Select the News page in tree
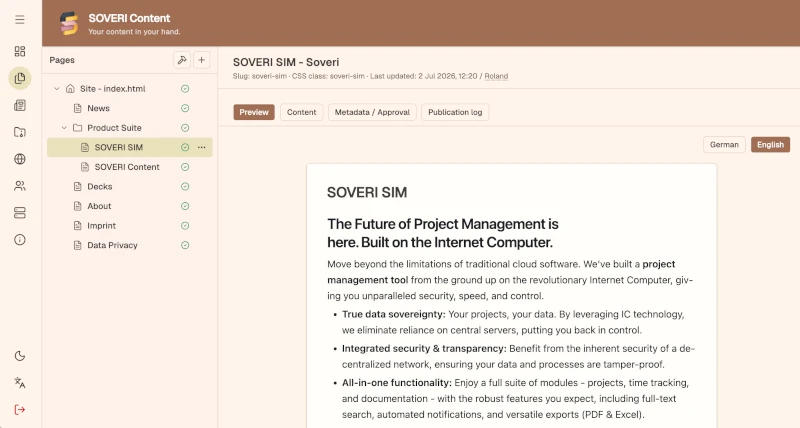Image resolution: width=800 pixels, height=428 pixels. 98,108
